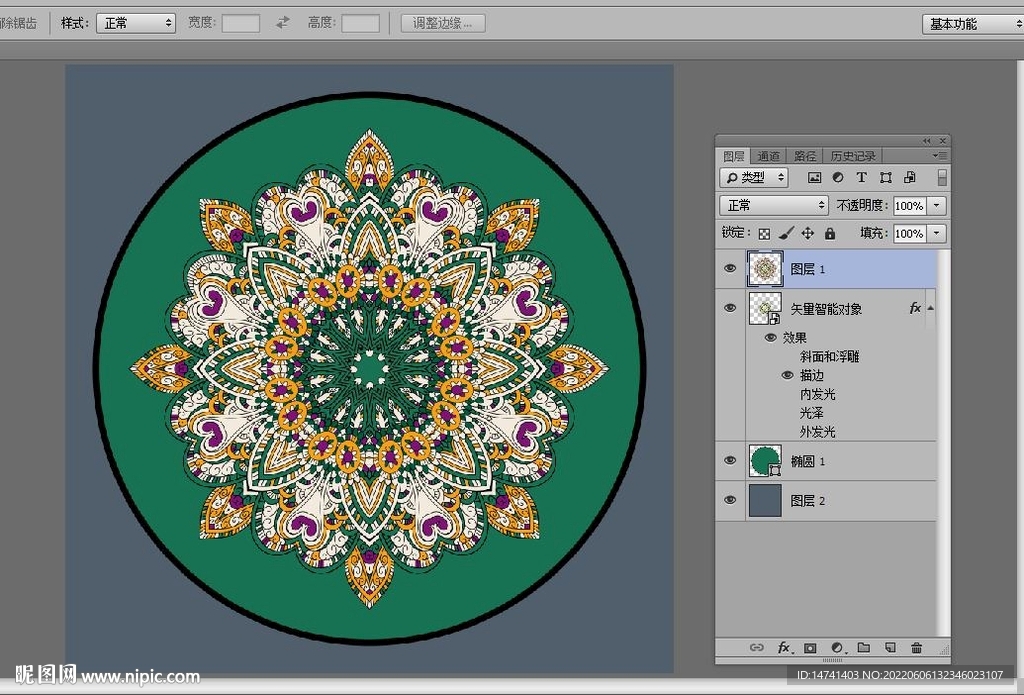Add a layer mask from Layers panel
This screenshot has height=695, width=1024.
point(810,647)
